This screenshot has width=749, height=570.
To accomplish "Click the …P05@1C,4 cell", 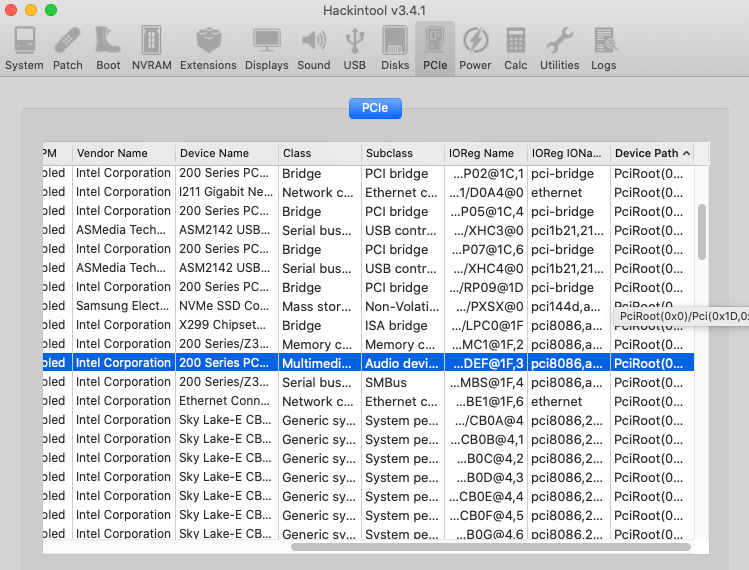I will pos(487,211).
